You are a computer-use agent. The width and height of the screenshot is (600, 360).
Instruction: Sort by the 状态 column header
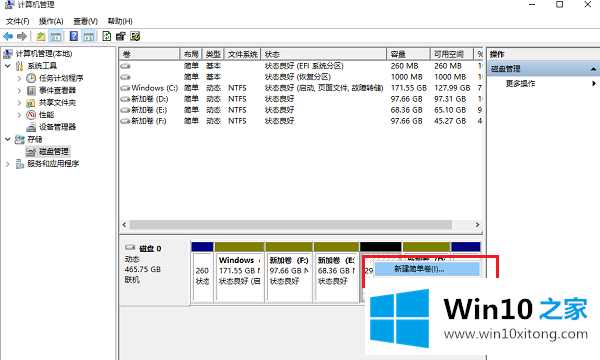[x=324, y=54]
